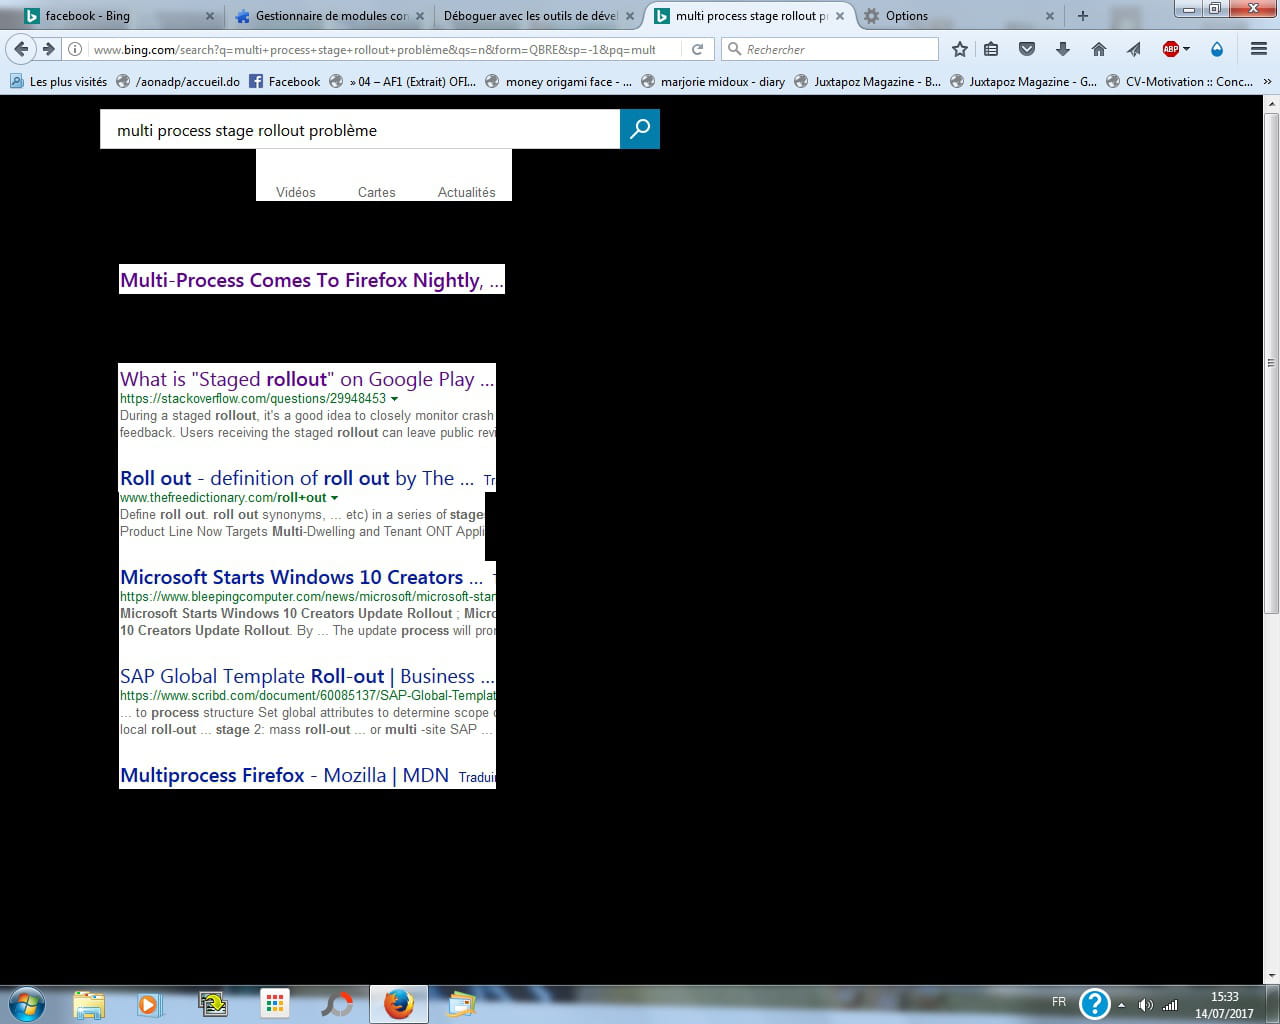
Task: Bookmark this page with the star icon
Action: click(x=960, y=49)
